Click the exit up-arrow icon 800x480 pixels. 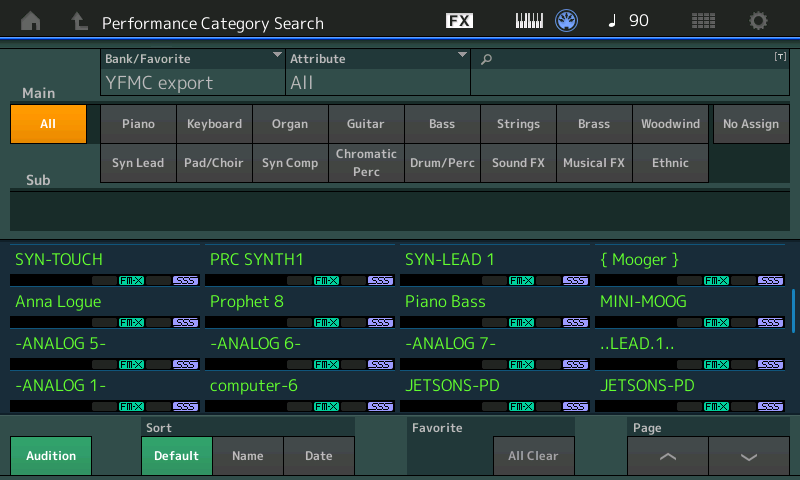79,21
